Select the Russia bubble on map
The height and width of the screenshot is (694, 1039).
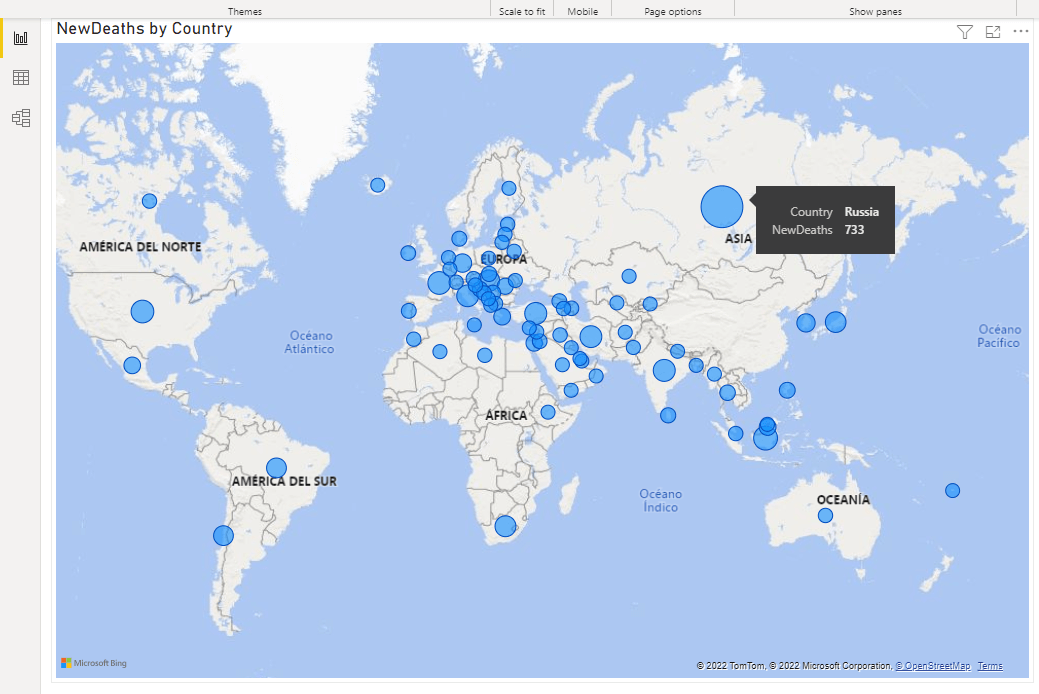(722, 207)
